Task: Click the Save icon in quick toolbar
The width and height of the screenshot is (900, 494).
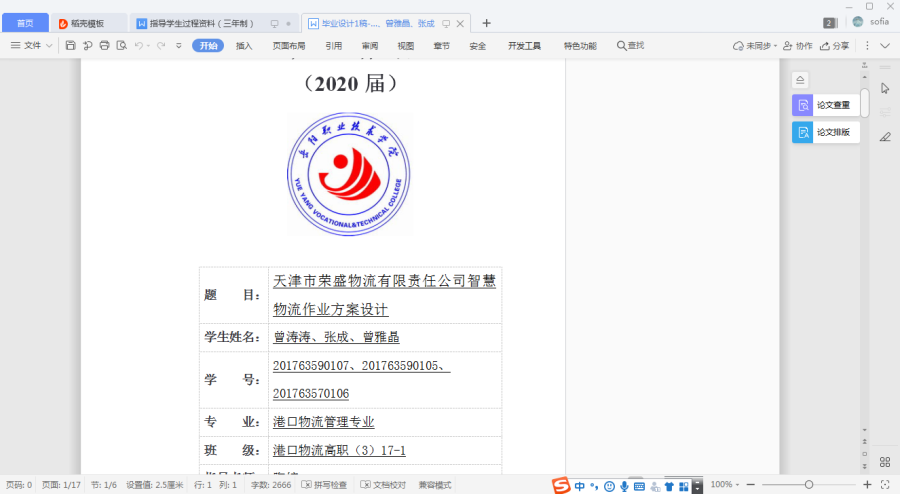Action: (x=70, y=45)
